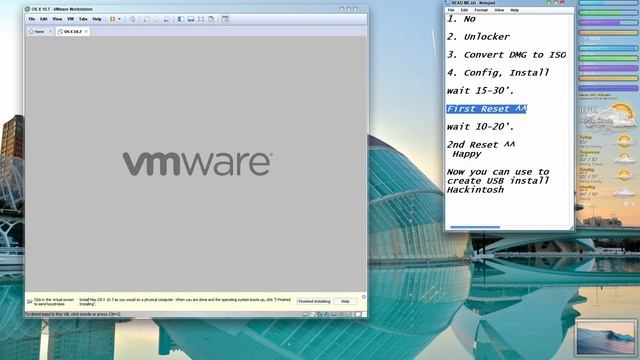The image size is (640, 360).
Task: Open the Notepad File menu
Action: pos(451,10)
